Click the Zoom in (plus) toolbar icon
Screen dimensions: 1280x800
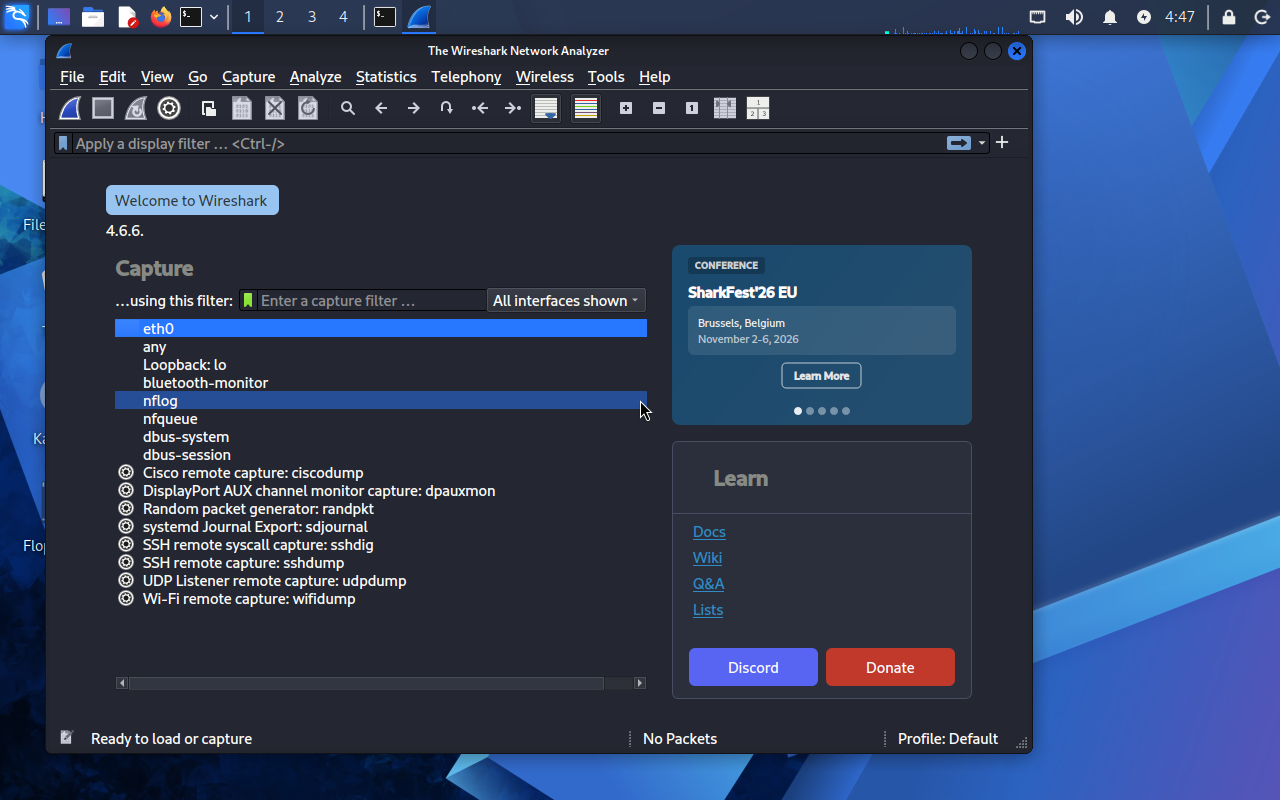(x=626, y=108)
